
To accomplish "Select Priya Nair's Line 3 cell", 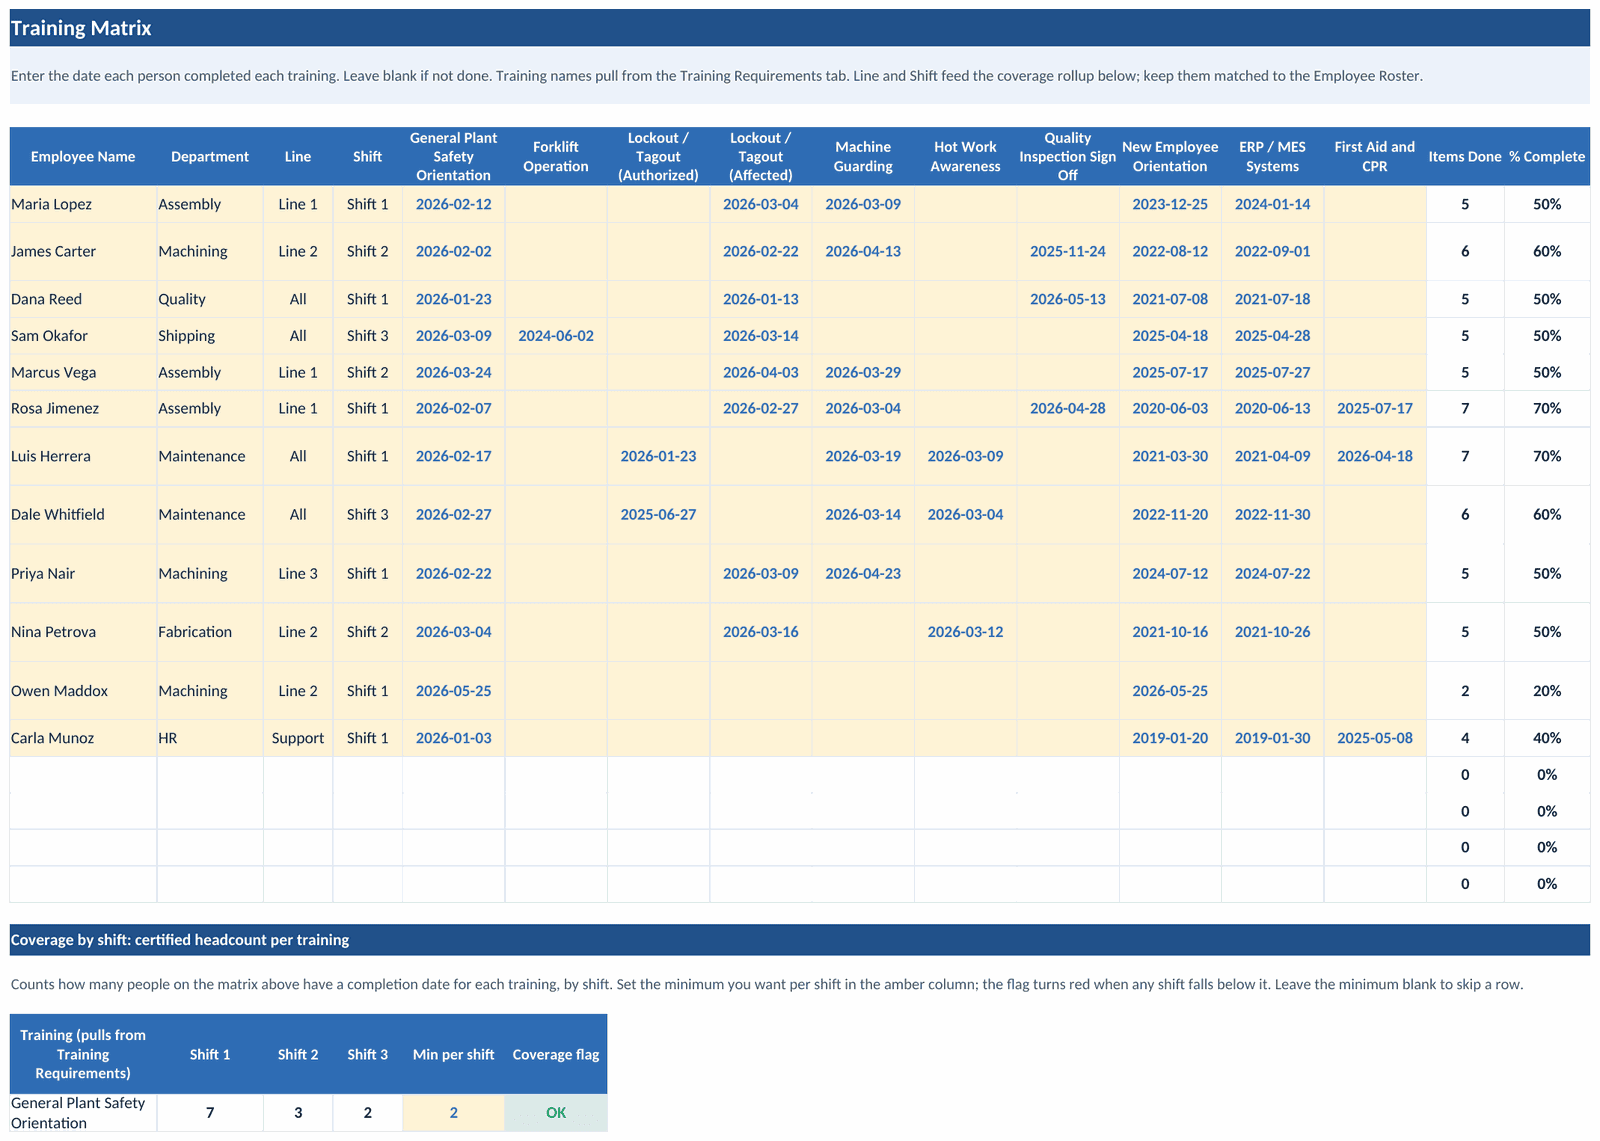I will coord(298,574).
